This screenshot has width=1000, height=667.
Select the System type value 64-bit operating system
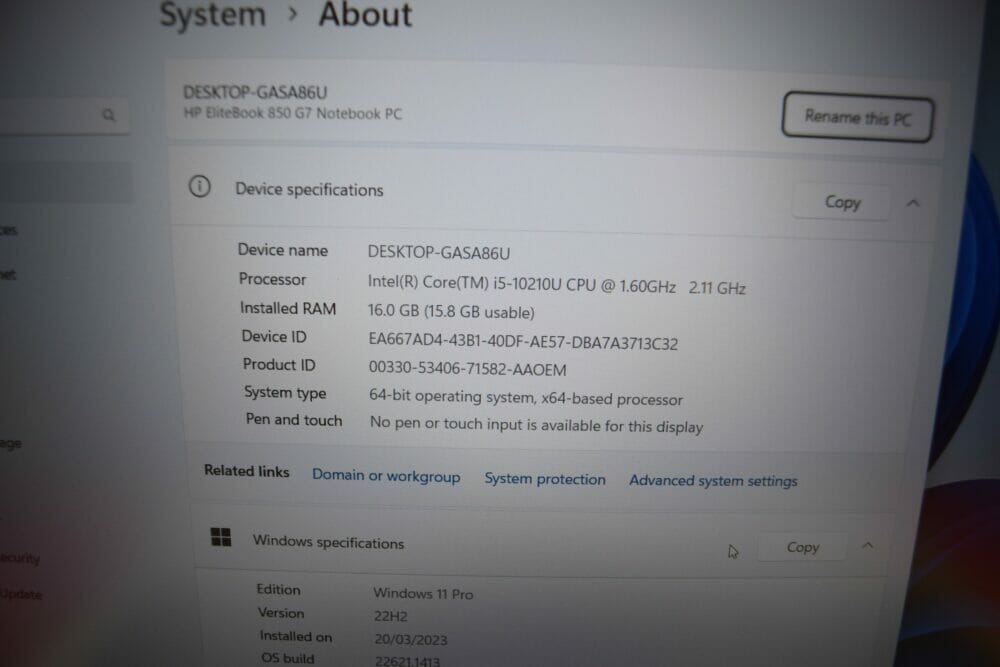coord(451,397)
